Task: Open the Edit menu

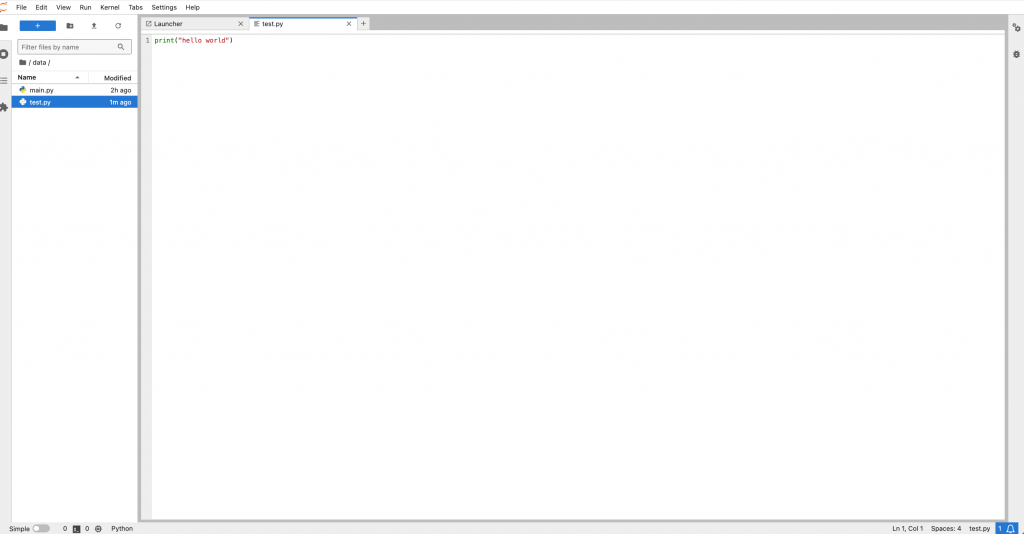Action: click(41, 7)
